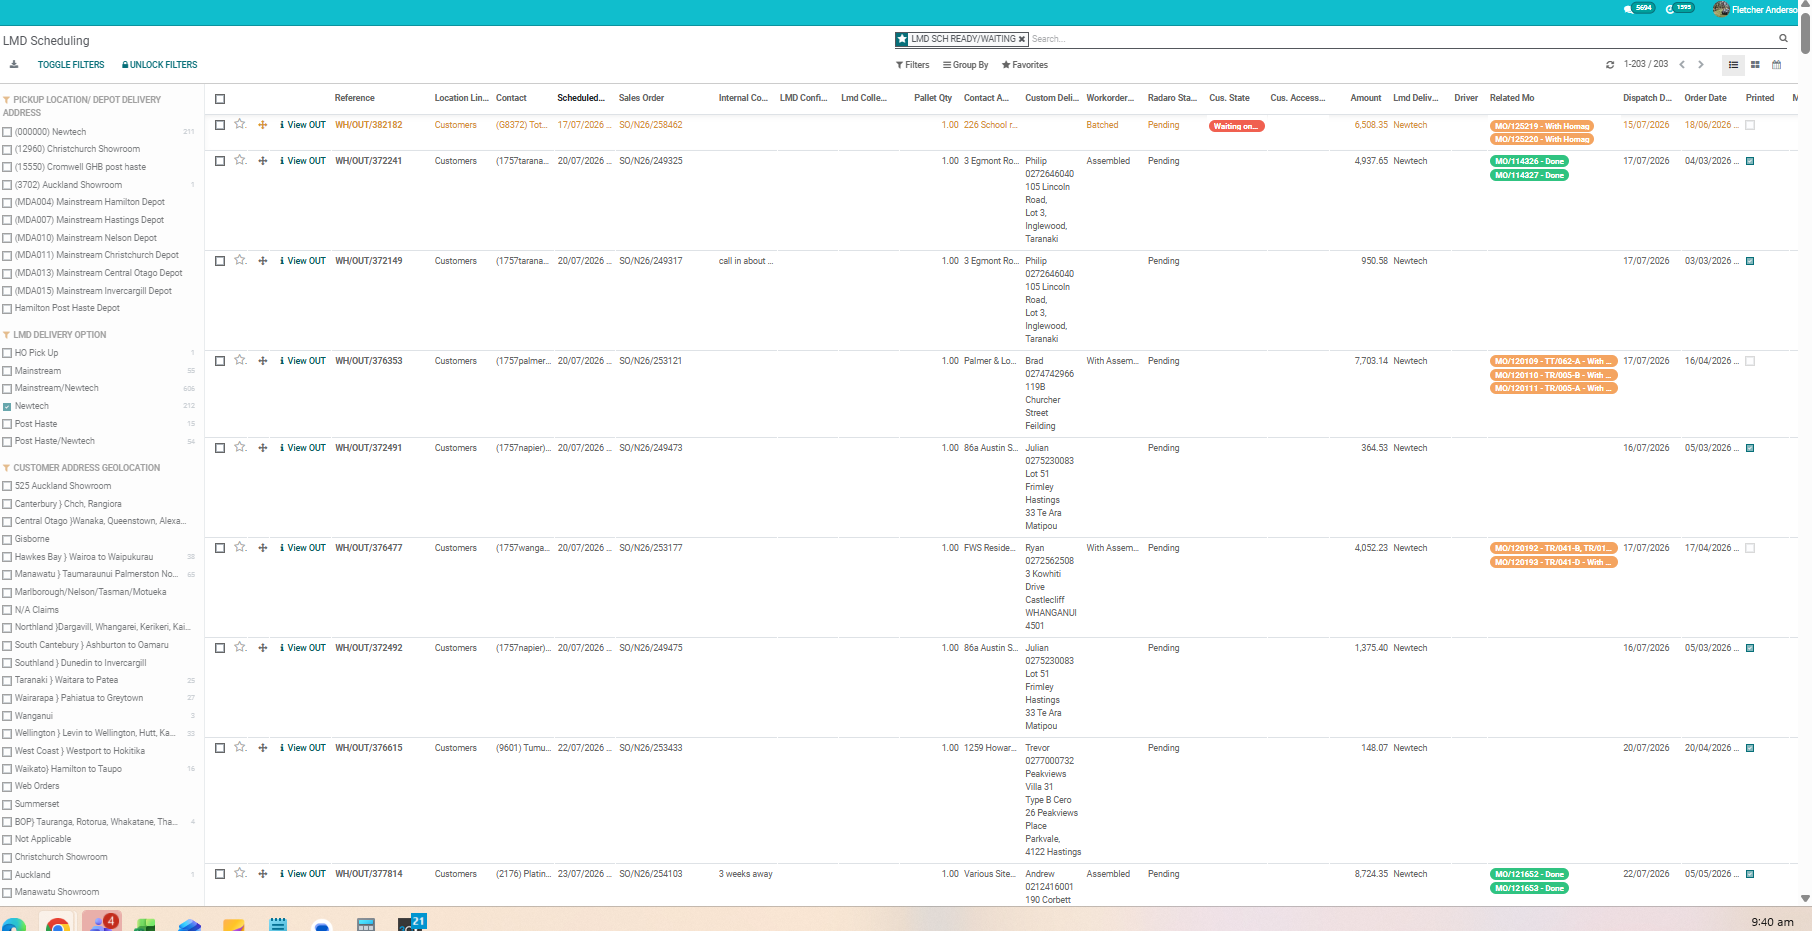Sort by the Order Date column

pos(1705,98)
